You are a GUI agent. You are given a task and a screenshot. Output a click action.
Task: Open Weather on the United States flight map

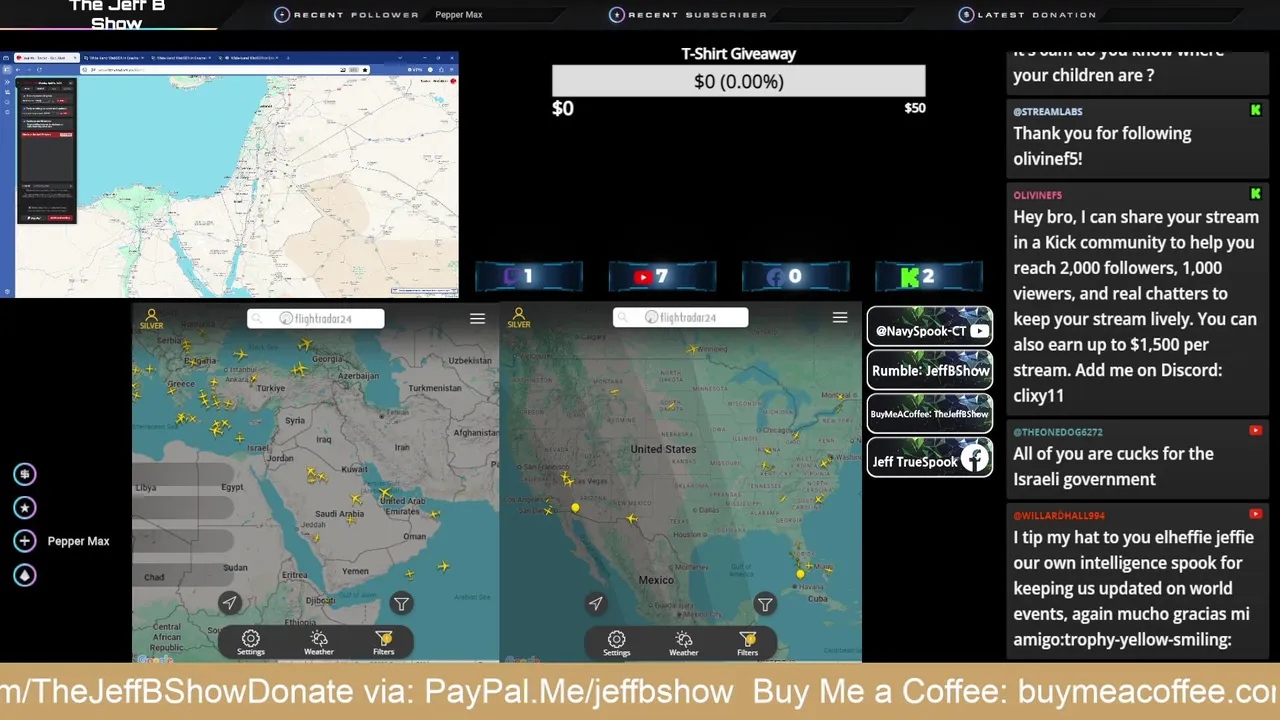tap(684, 642)
